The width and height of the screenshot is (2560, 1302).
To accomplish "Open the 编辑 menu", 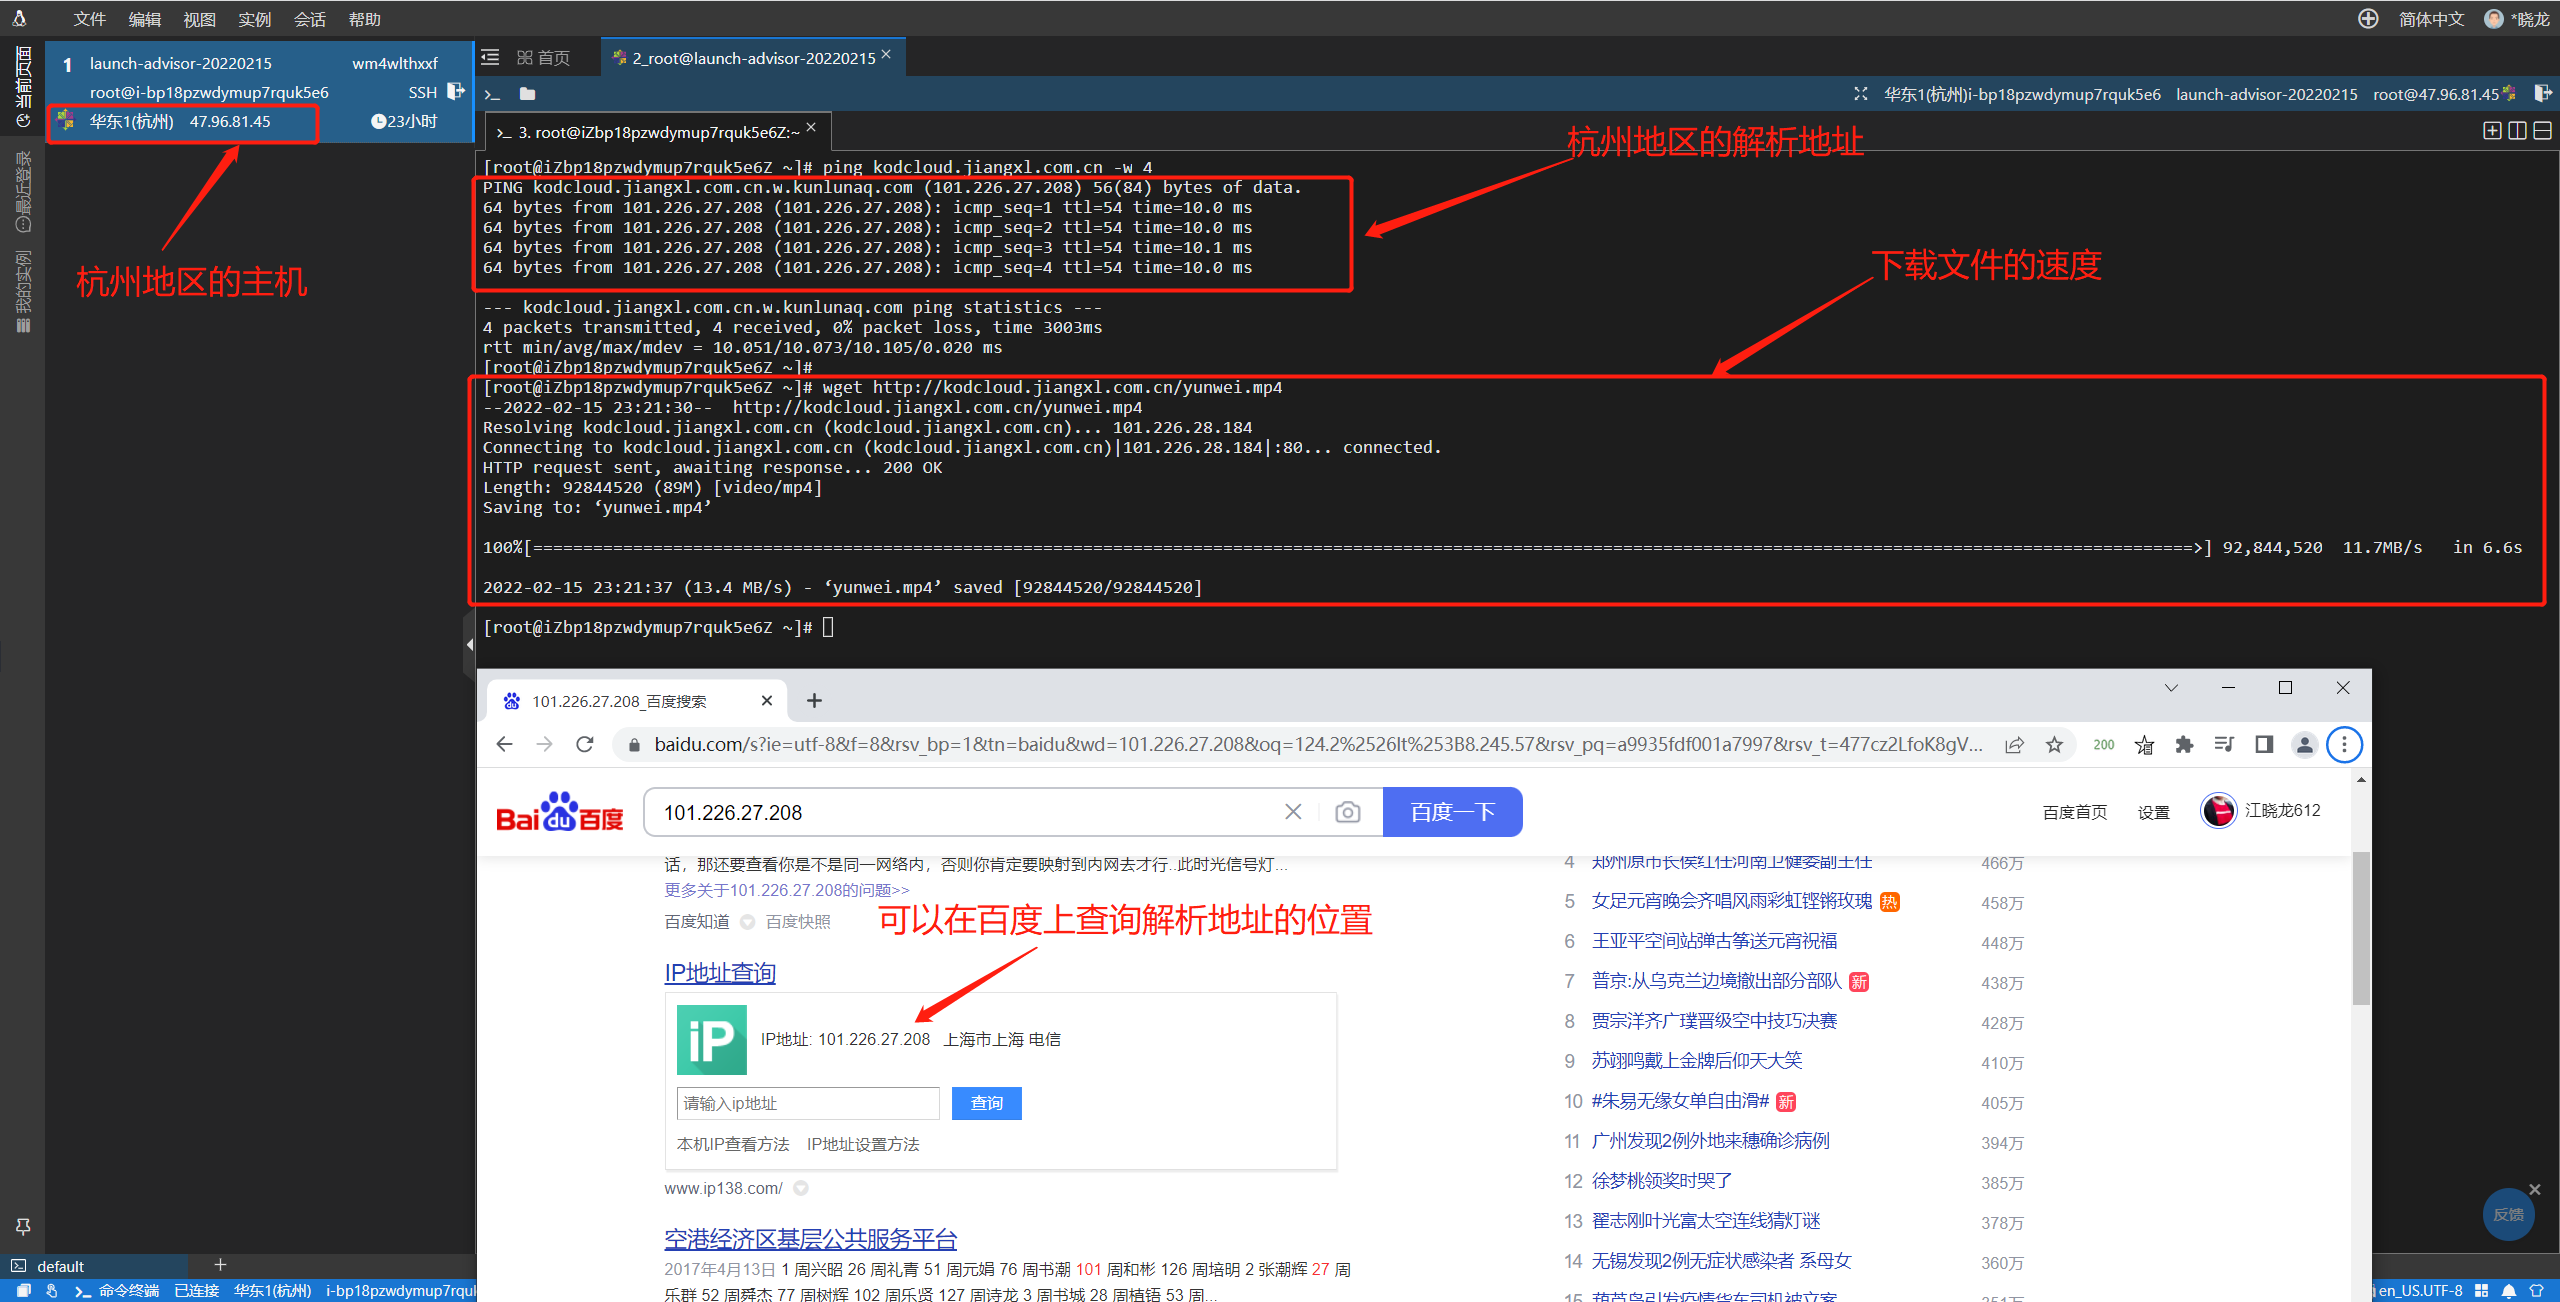I will pyautogui.click(x=145, y=19).
